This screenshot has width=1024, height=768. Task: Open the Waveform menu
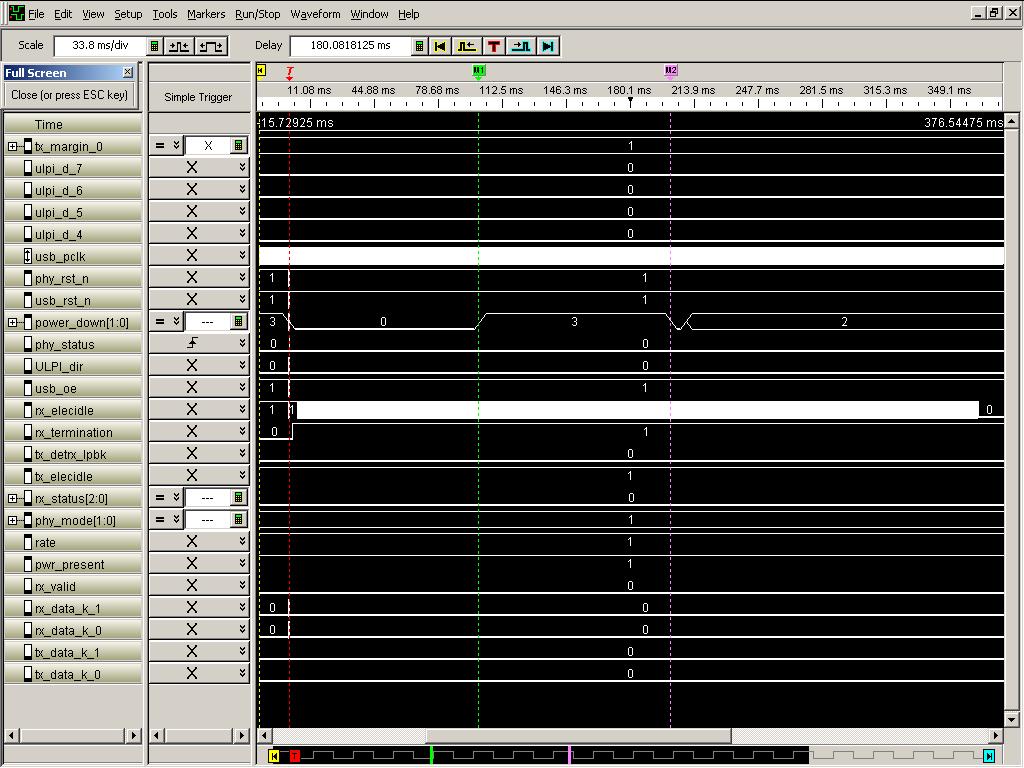(x=315, y=14)
